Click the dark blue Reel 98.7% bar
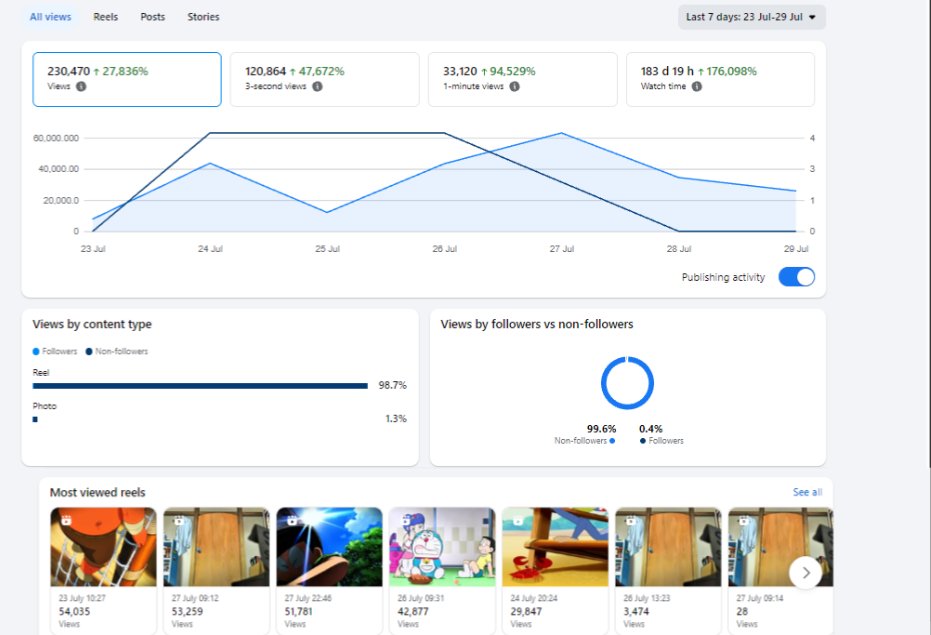The width and height of the screenshot is (931, 635). click(200, 386)
